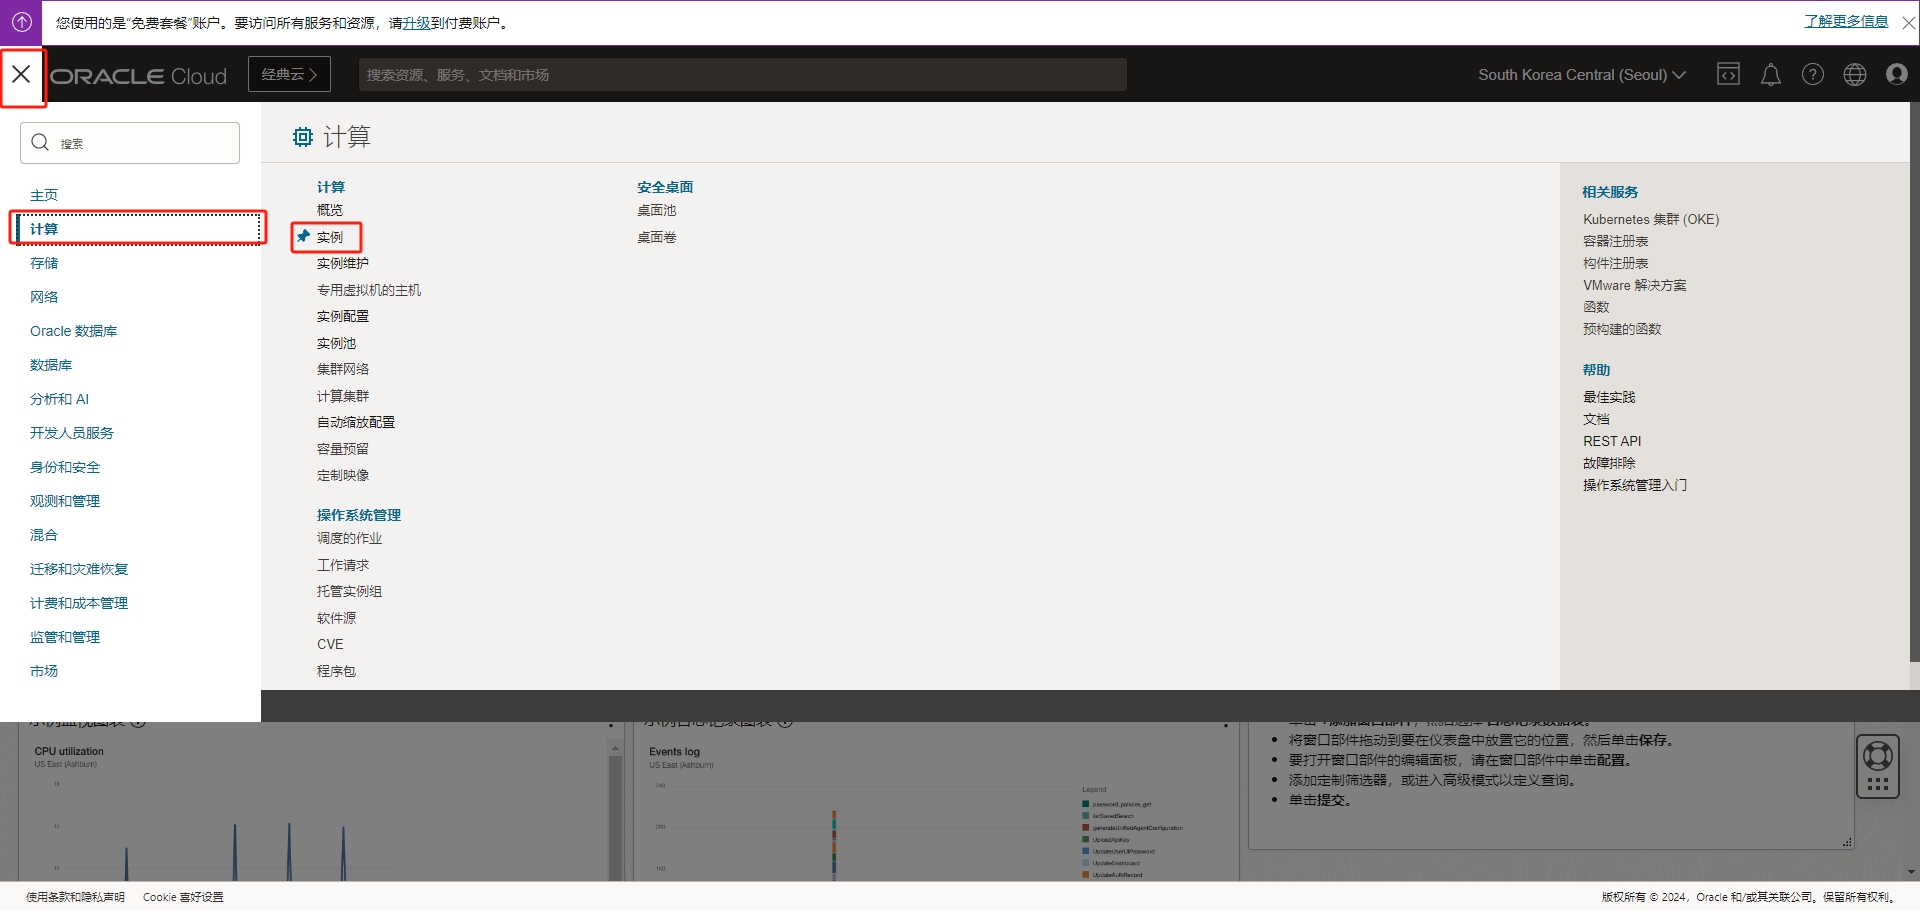Click the Oracle Cloud logo
The width and height of the screenshot is (1920, 911).
pos(139,76)
